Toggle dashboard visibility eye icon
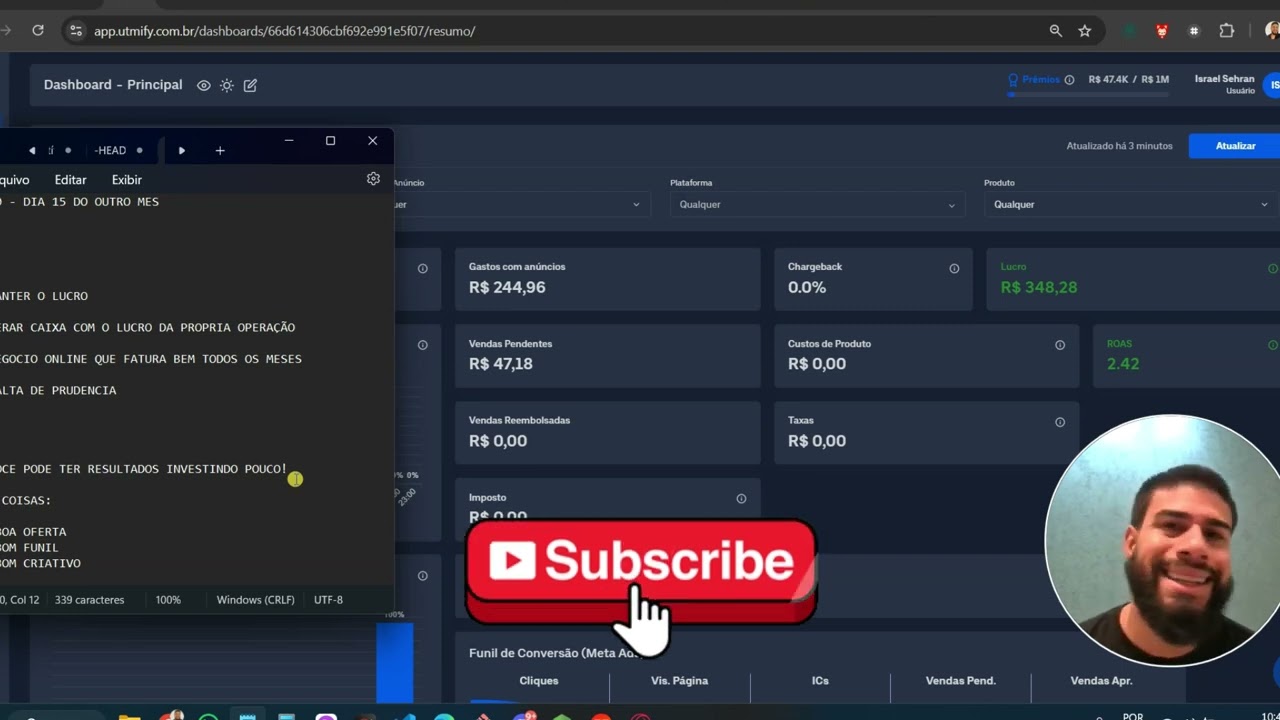Screen dimensions: 1280x720 click(x=204, y=85)
